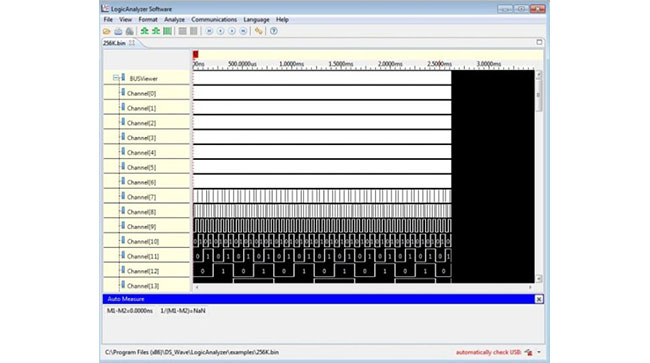
Task: Select Channel[3] in the tree
Action: (x=141, y=138)
